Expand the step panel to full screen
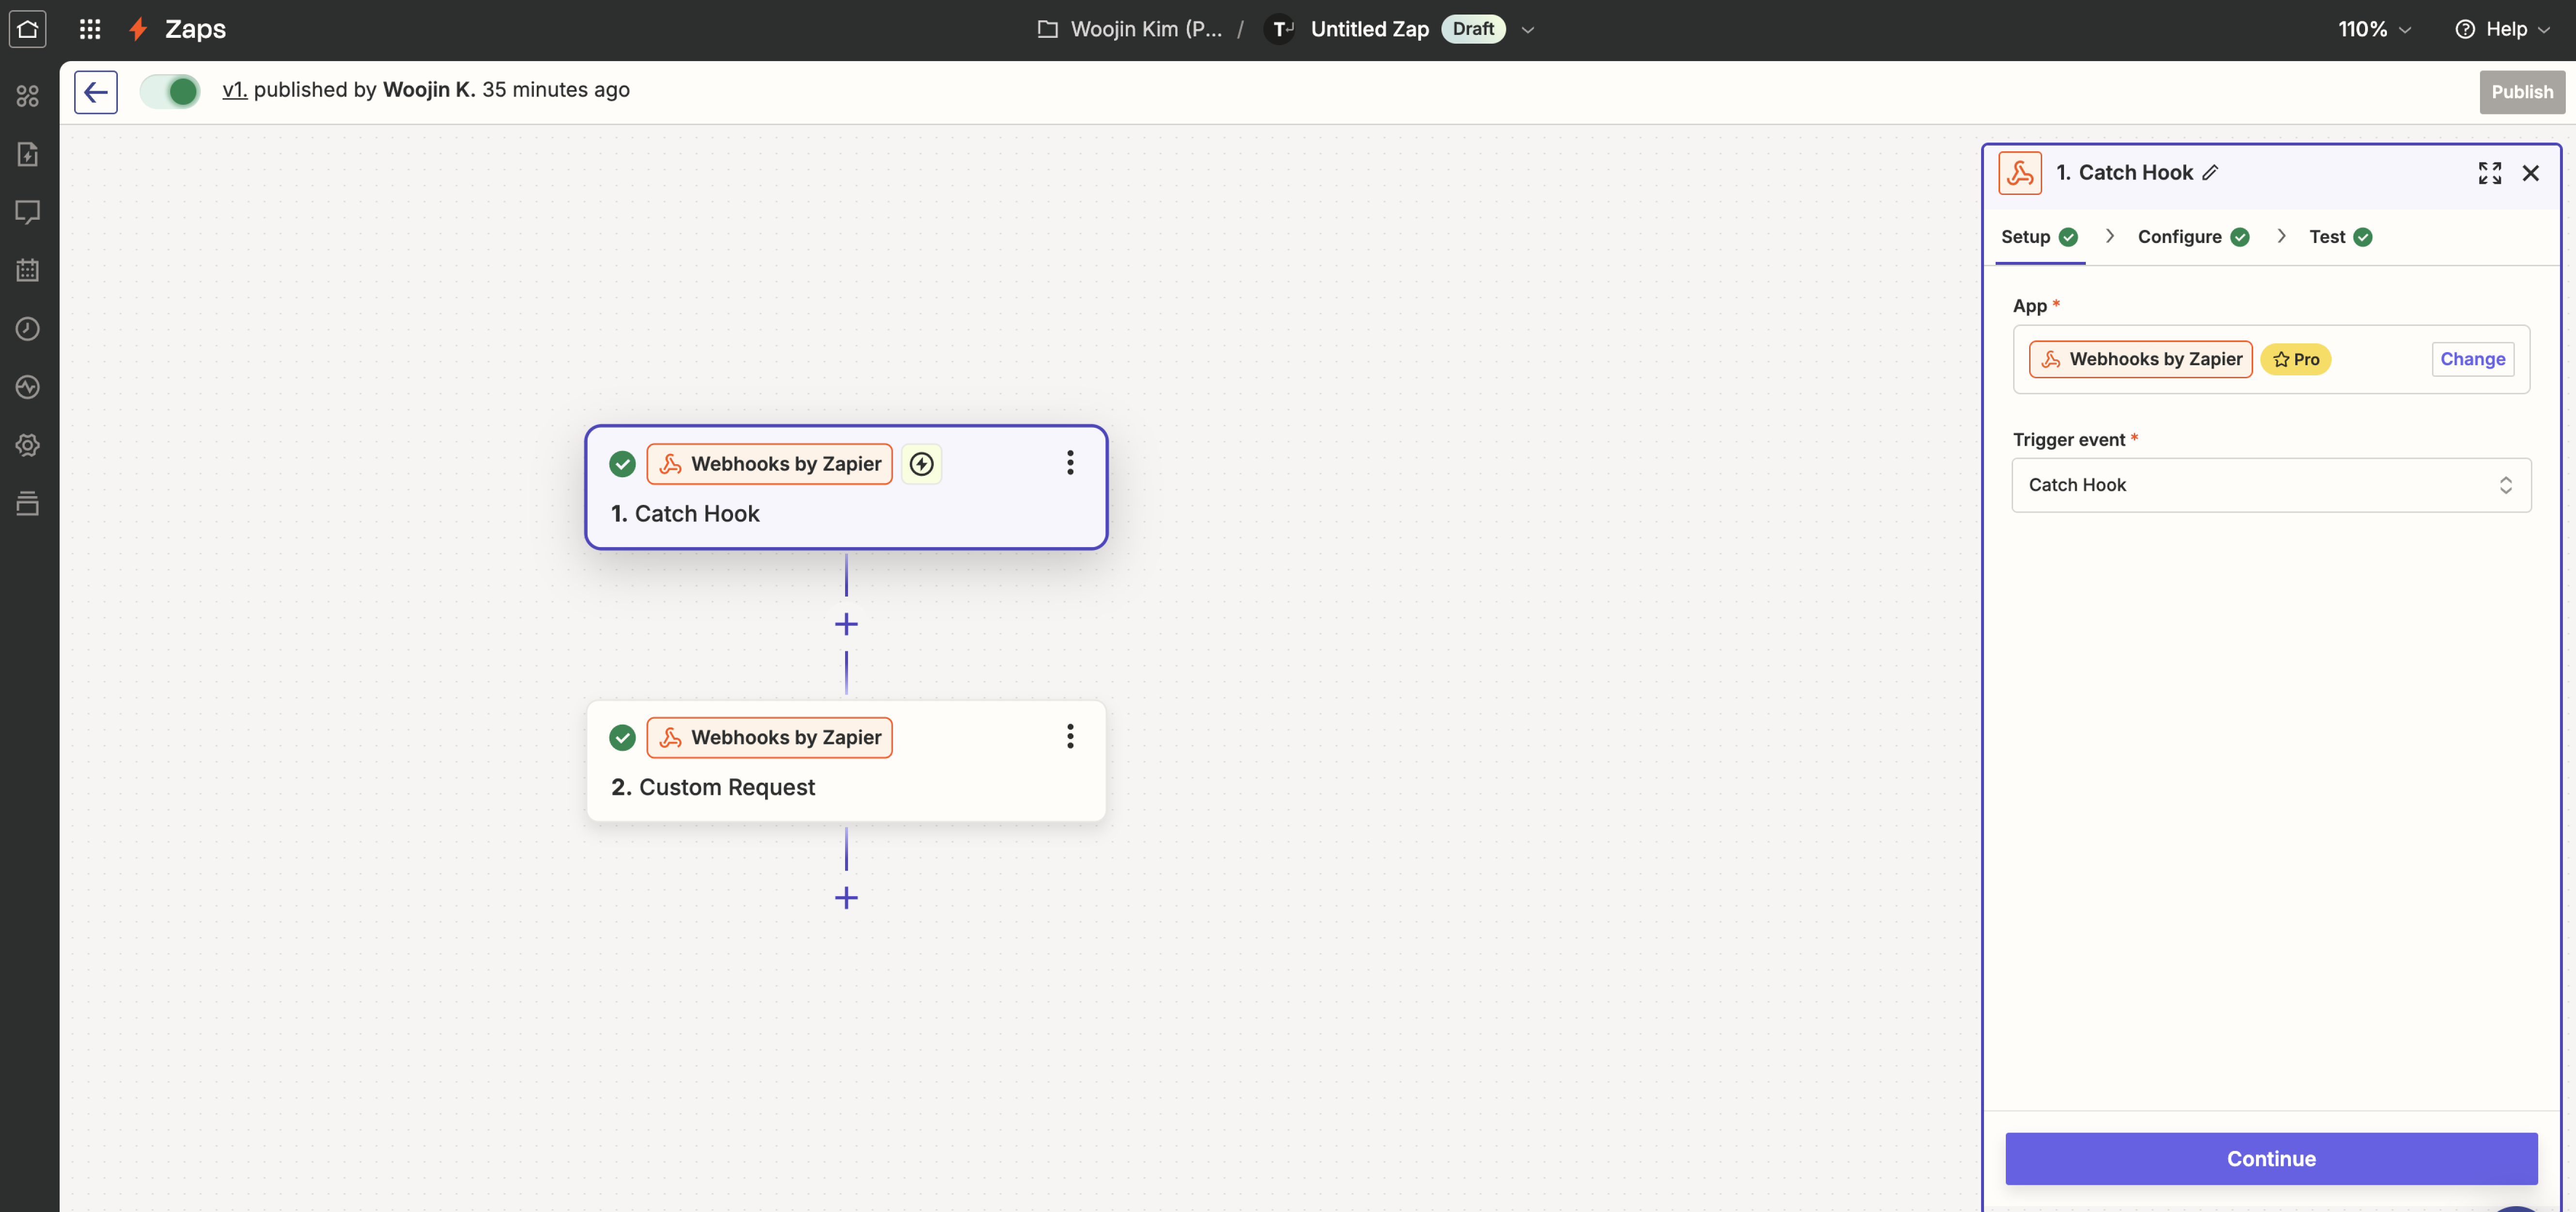This screenshot has height=1212, width=2576. tap(2489, 173)
